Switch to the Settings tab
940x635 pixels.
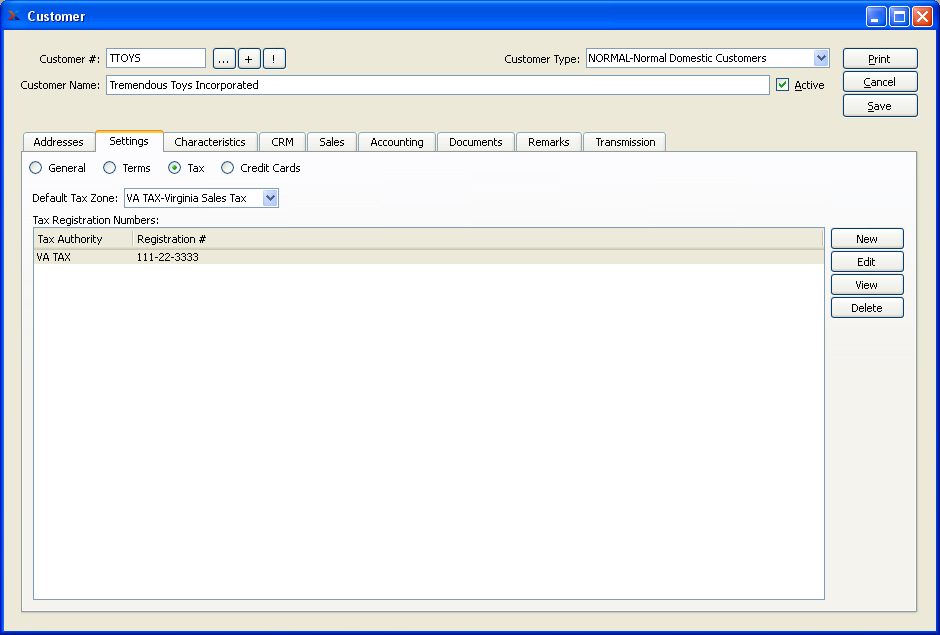pos(129,141)
